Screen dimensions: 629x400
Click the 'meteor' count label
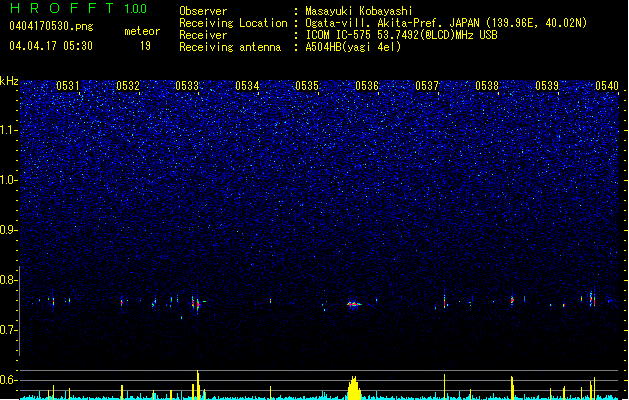[142, 31]
